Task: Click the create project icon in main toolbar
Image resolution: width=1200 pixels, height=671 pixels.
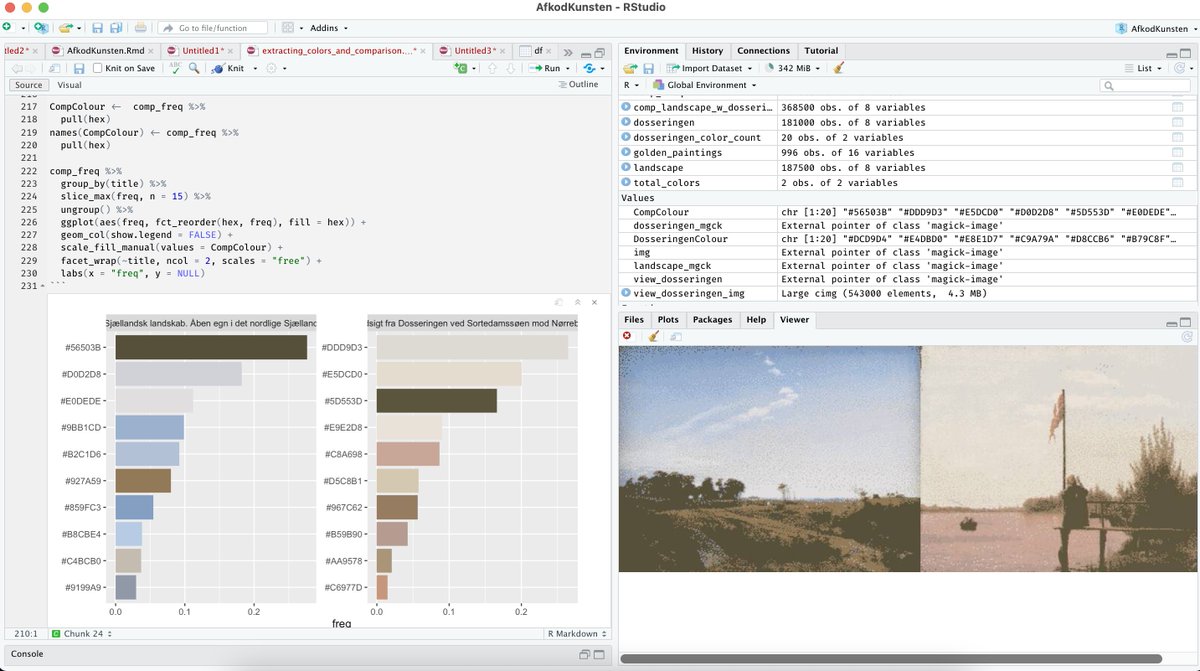Action: 40,28
